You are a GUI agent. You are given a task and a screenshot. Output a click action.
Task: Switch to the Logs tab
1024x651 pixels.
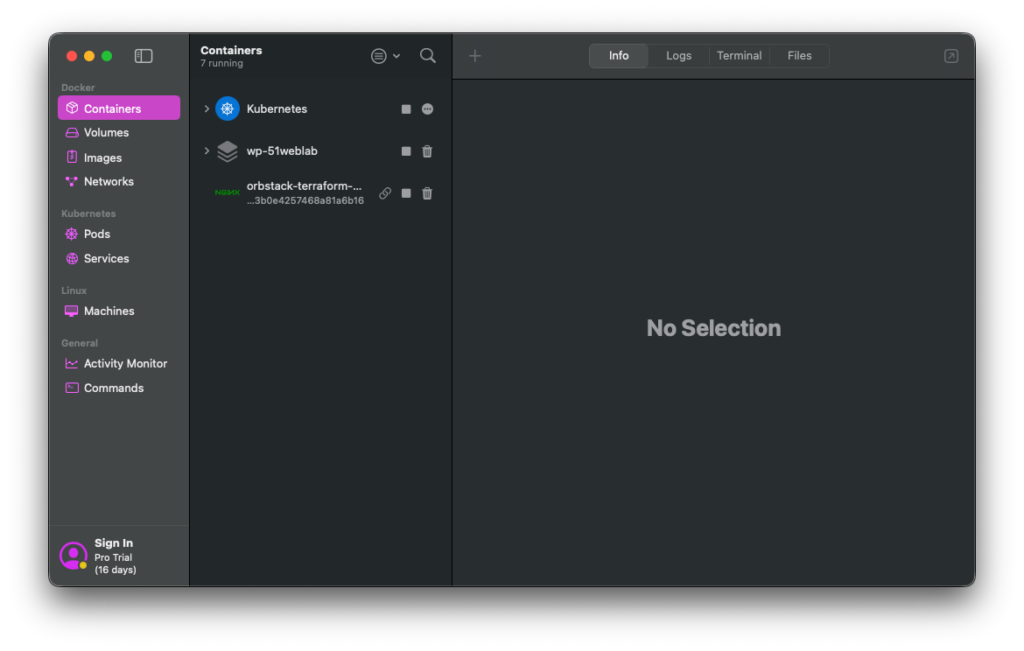[x=678, y=56]
